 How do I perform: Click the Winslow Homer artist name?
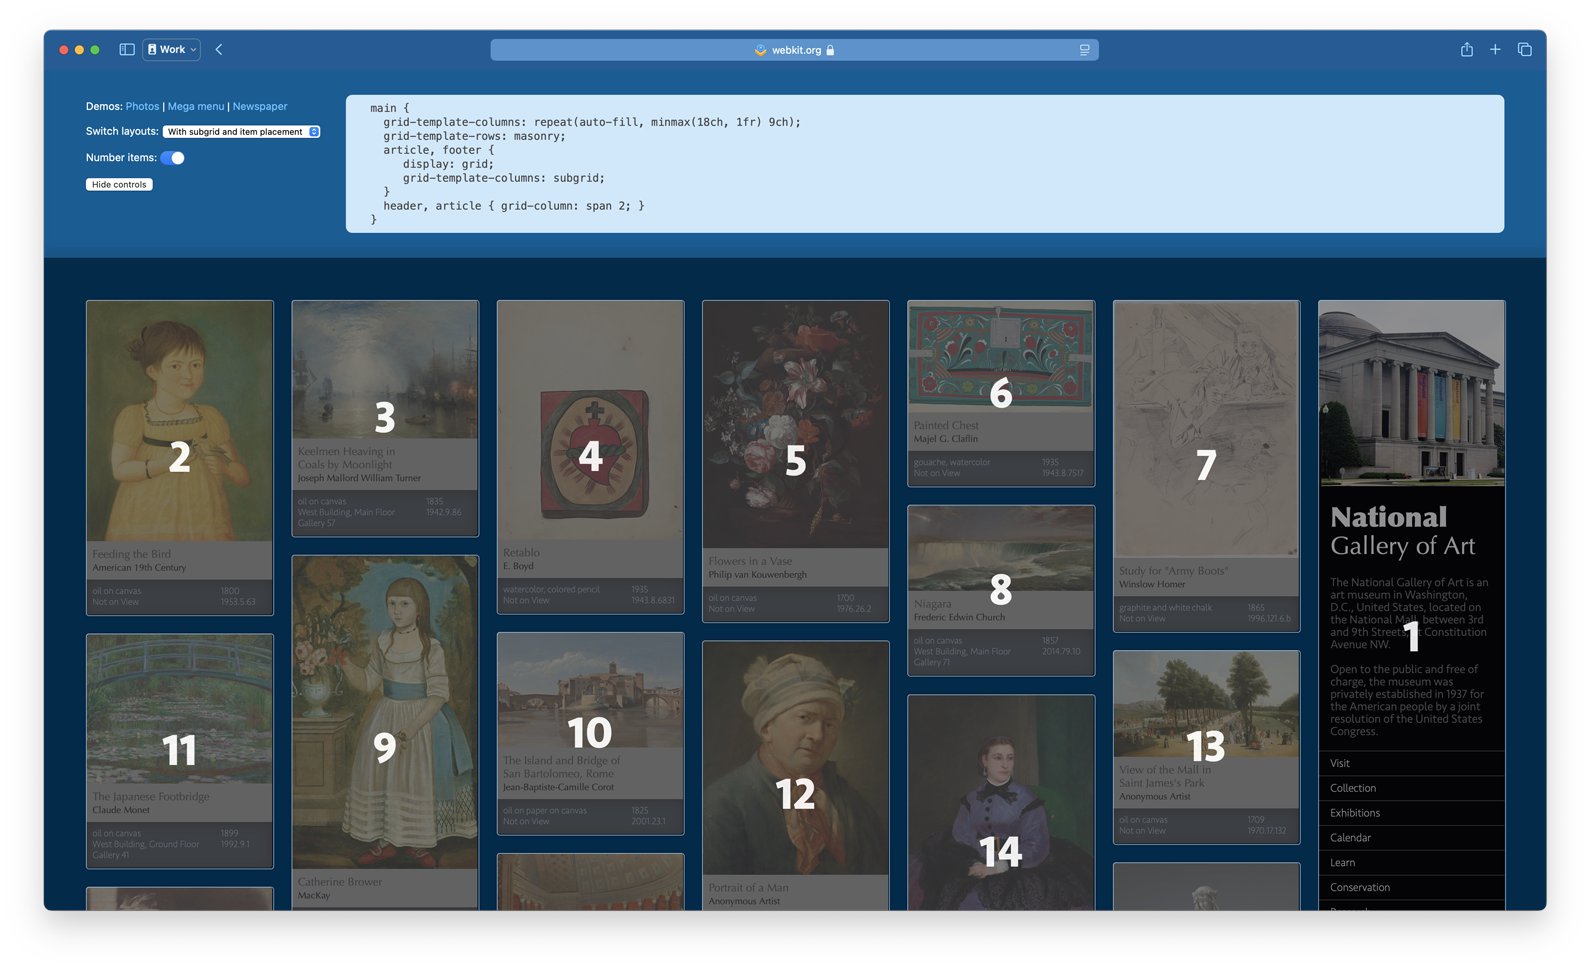1152,584
